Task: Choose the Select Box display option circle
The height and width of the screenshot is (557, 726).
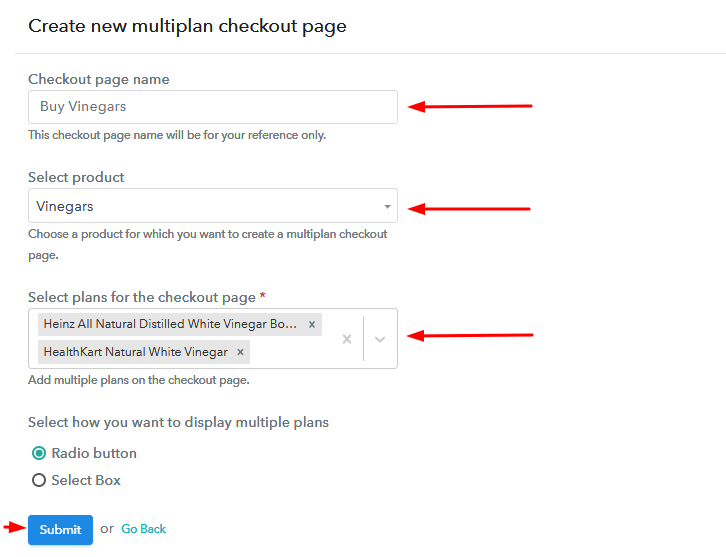Action: [39, 480]
